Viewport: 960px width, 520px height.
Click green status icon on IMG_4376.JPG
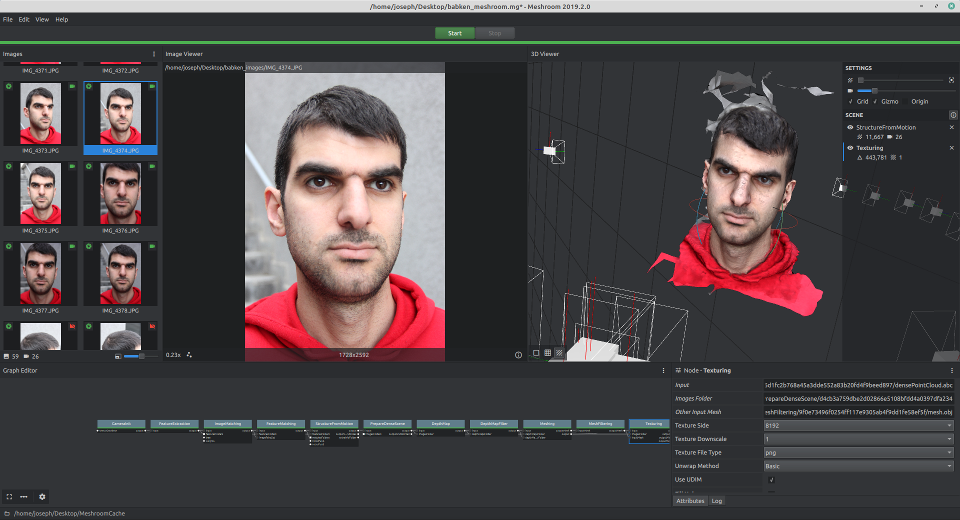(89, 166)
